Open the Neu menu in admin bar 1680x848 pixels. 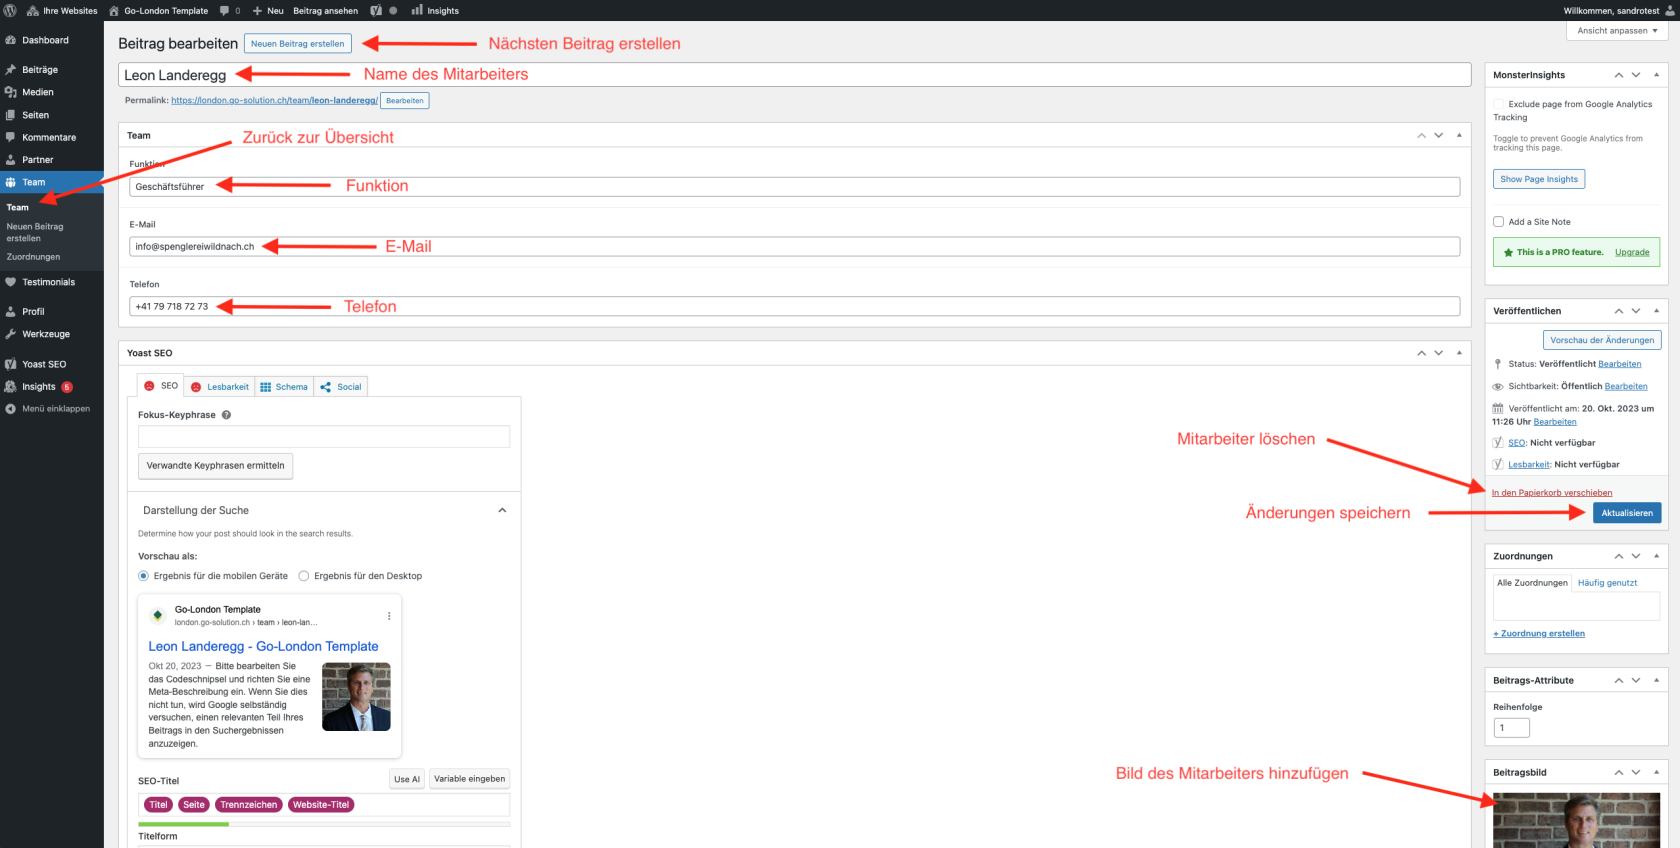pos(268,10)
